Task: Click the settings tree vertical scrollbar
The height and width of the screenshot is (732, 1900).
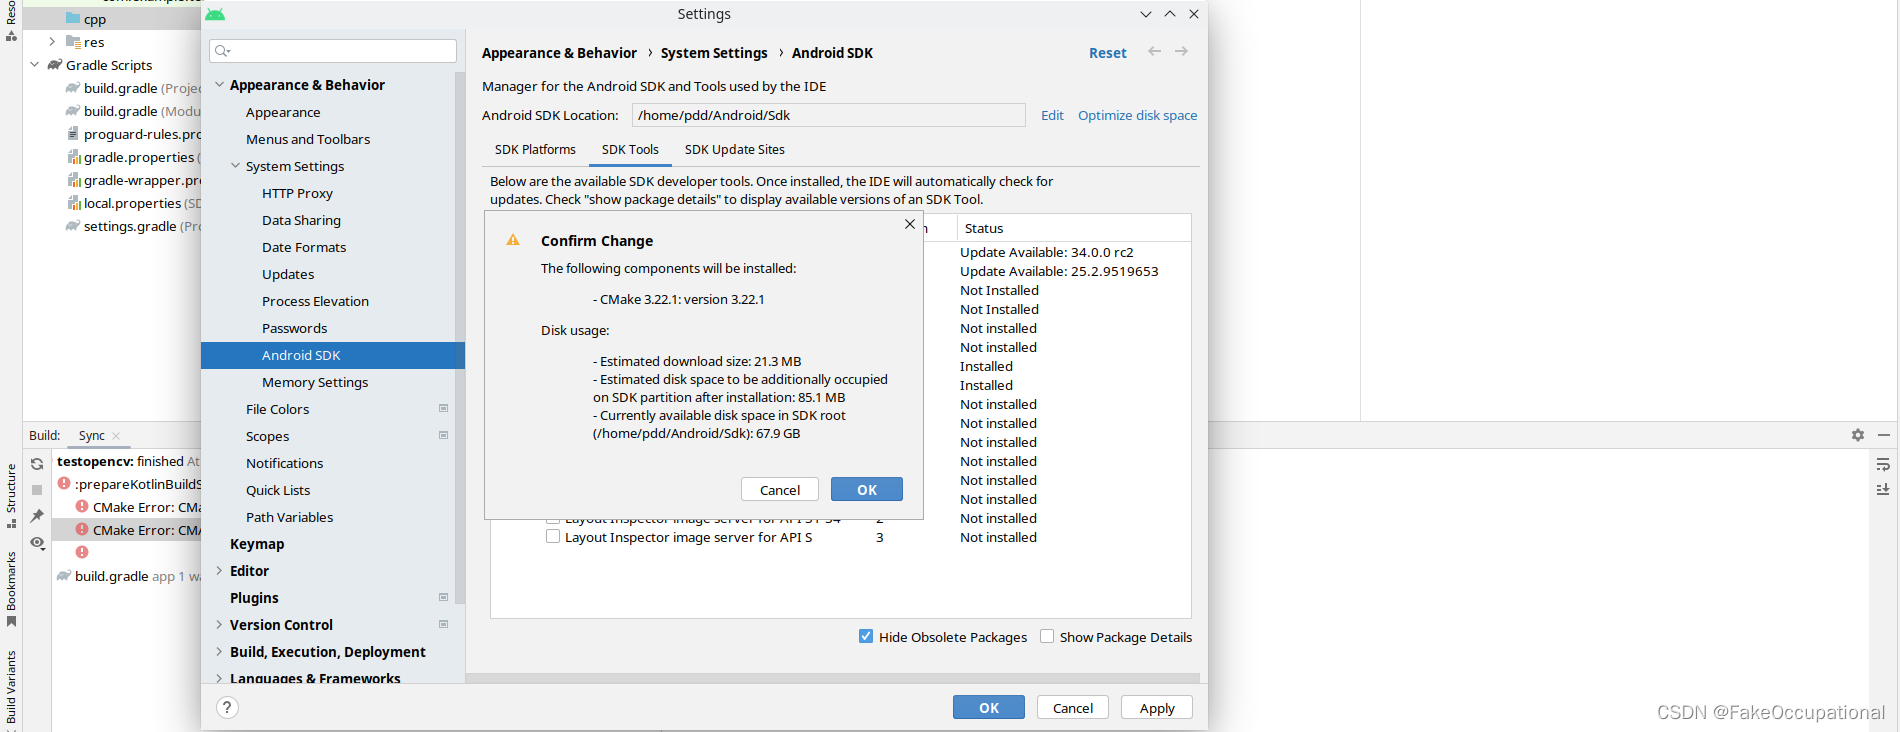Action: coord(460,337)
